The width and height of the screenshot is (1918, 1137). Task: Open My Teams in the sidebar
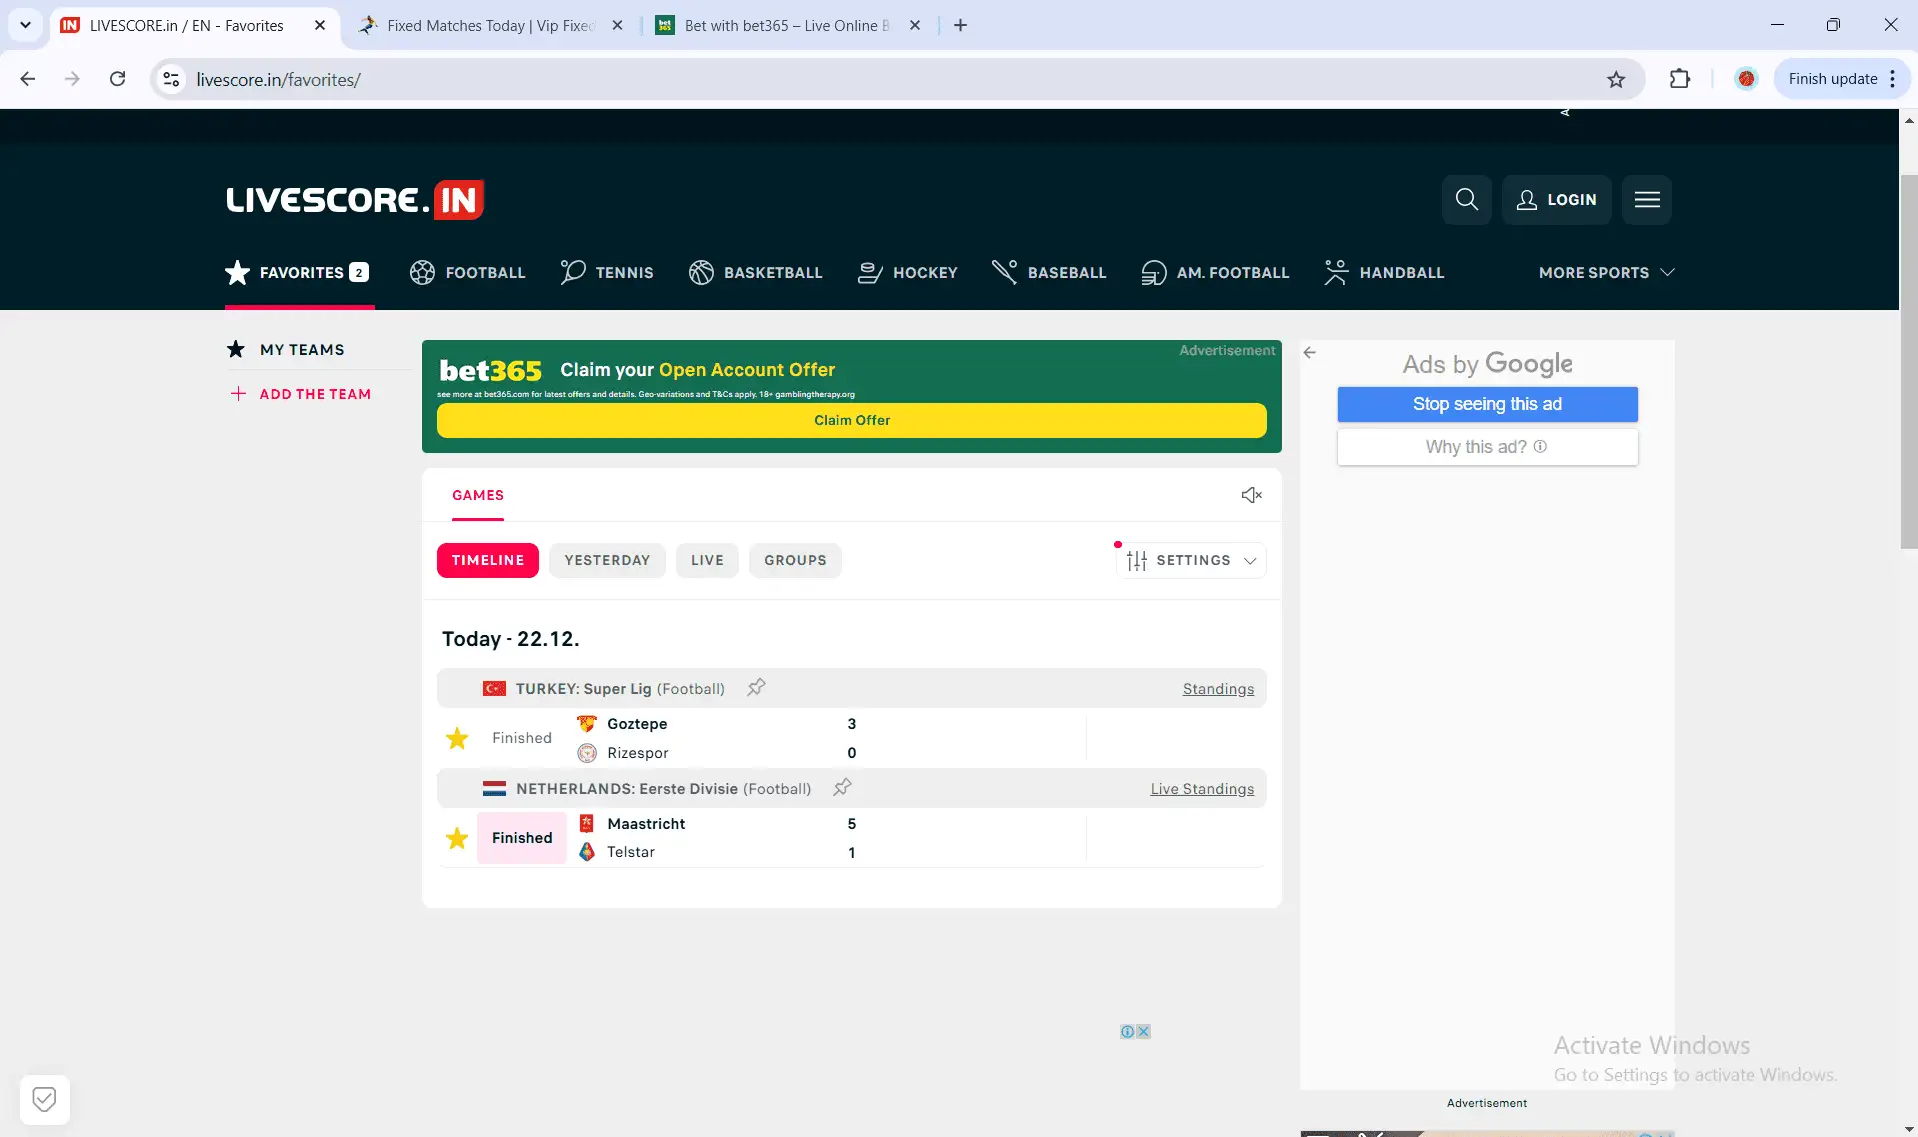pos(286,349)
